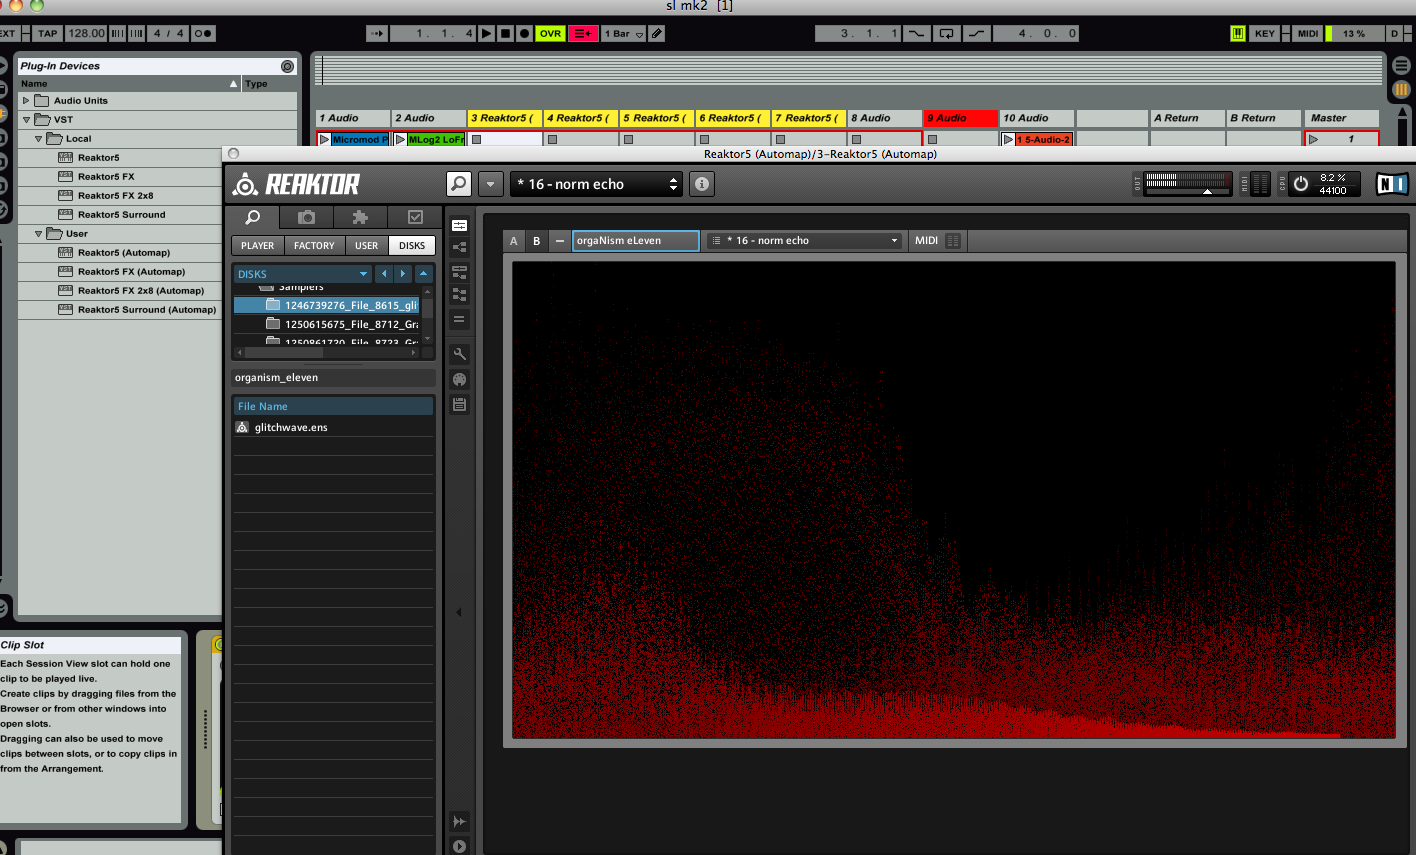Open the Reaktor info button
The image size is (1416, 855).
(702, 184)
